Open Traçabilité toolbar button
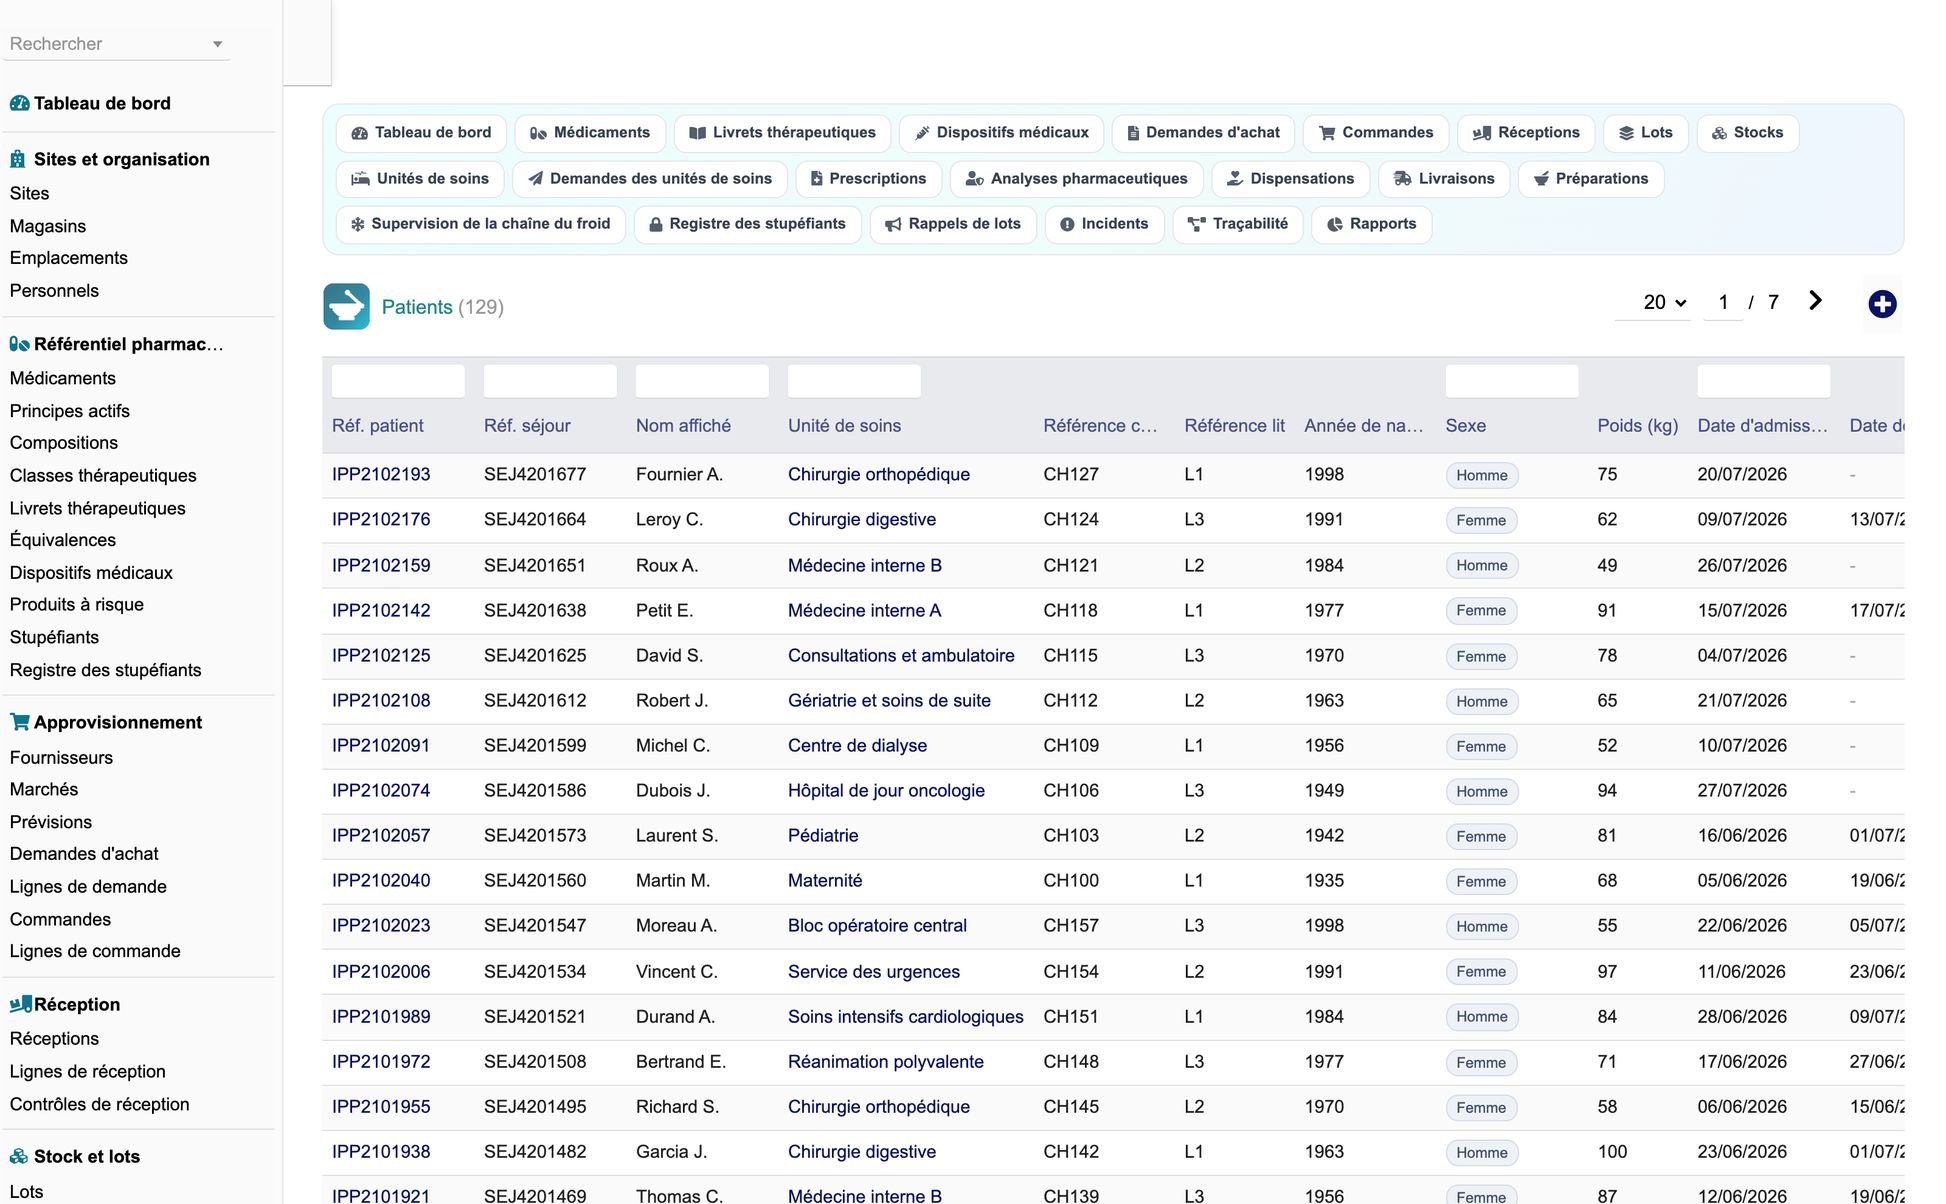The image size is (1946, 1204). [1238, 224]
